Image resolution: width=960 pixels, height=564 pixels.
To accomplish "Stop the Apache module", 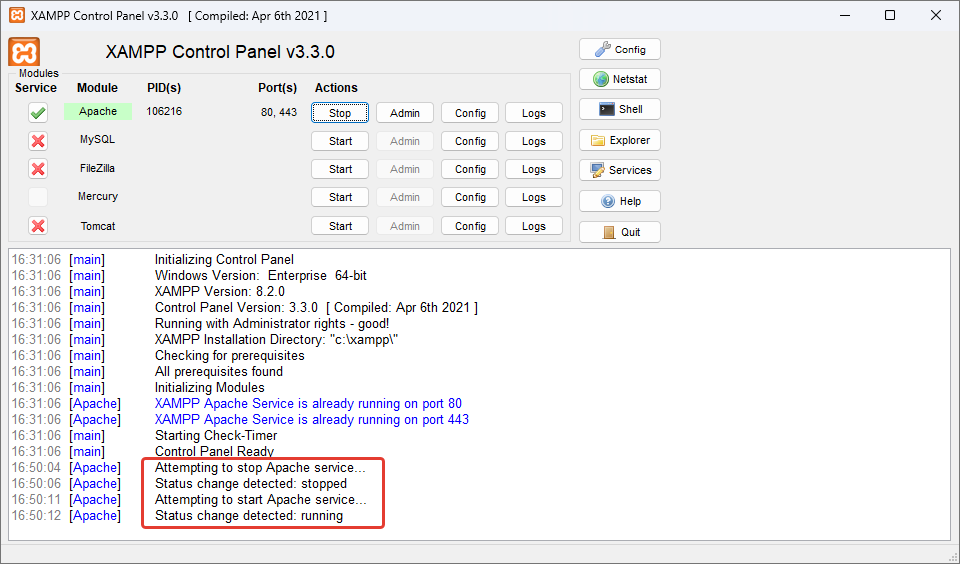I will [x=340, y=113].
